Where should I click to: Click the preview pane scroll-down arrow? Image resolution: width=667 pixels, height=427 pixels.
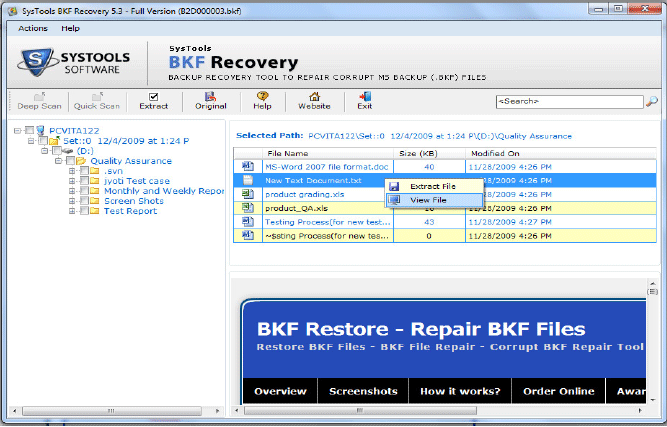[x=653, y=400]
